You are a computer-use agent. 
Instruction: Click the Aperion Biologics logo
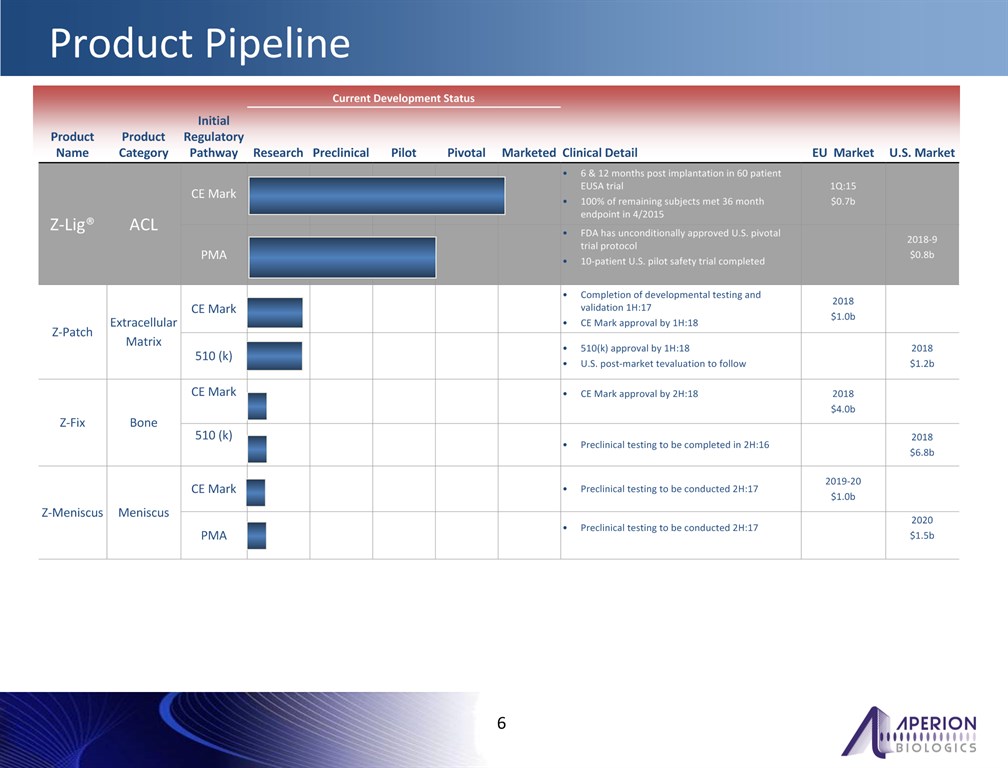(x=909, y=731)
